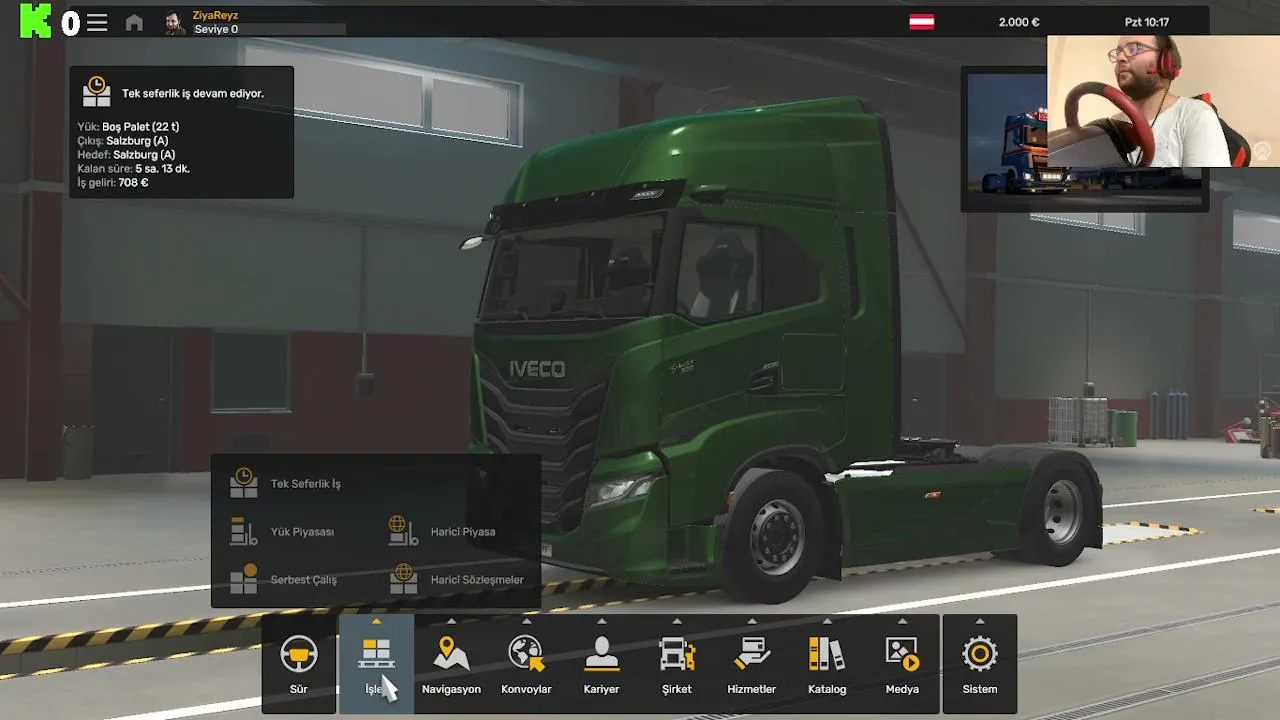Select Serbest Çalış entry
This screenshot has width=1280, height=720.
click(x=284, y=579)
